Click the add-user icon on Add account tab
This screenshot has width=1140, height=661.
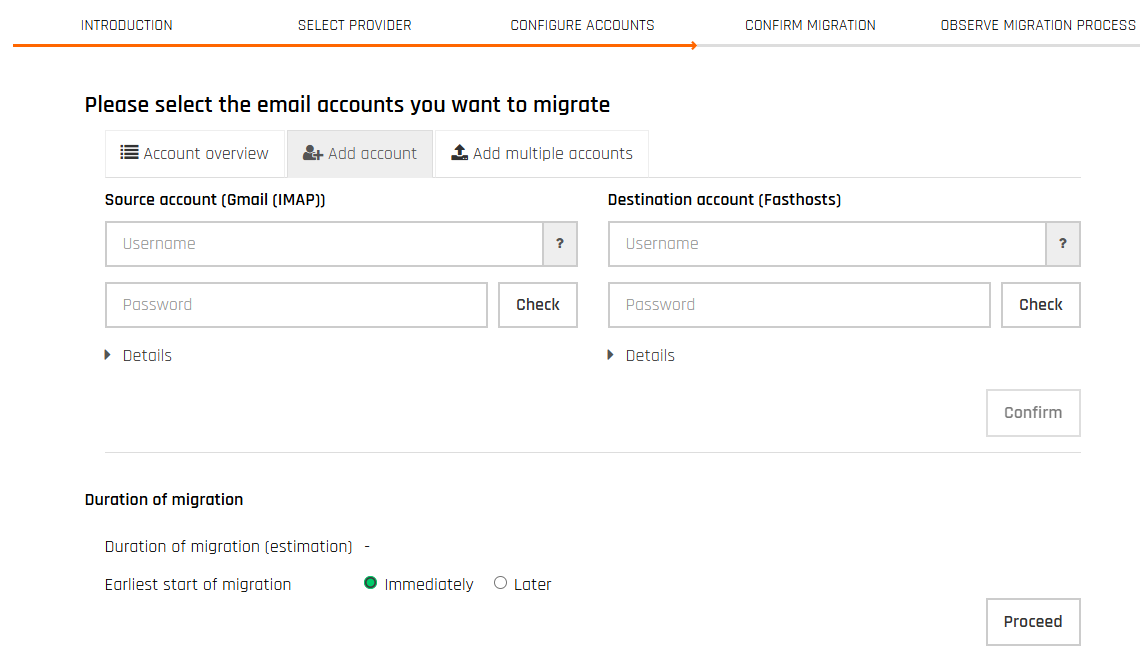pyautogui.click(x=312, y=153)
